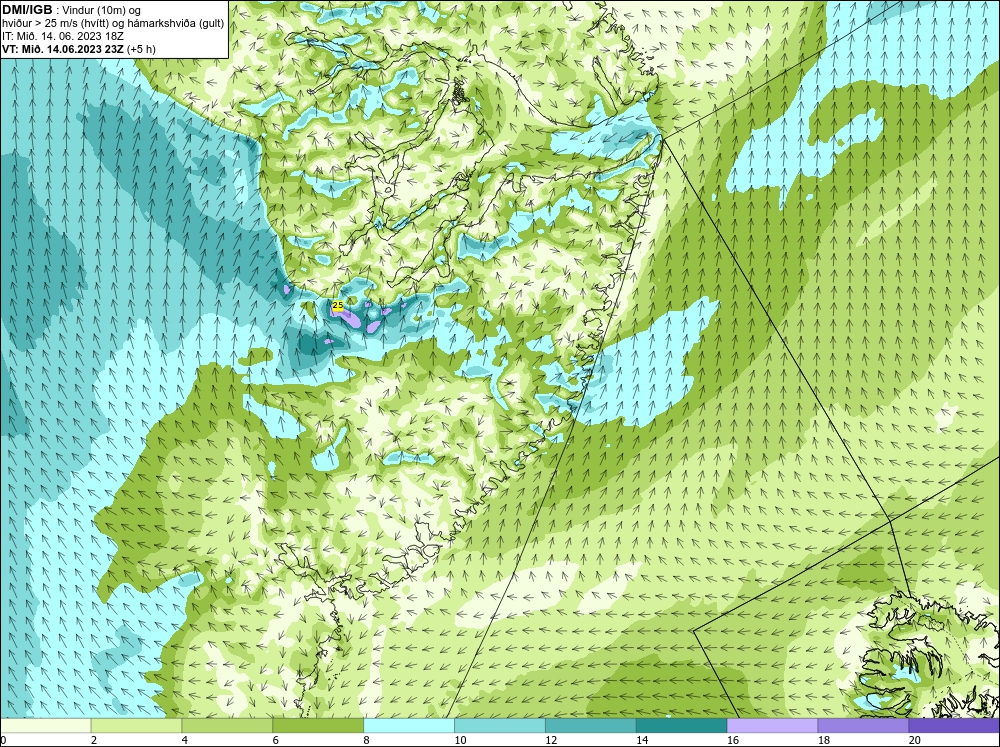Click the dark green 6–8 m/s legend swatch

318,725
